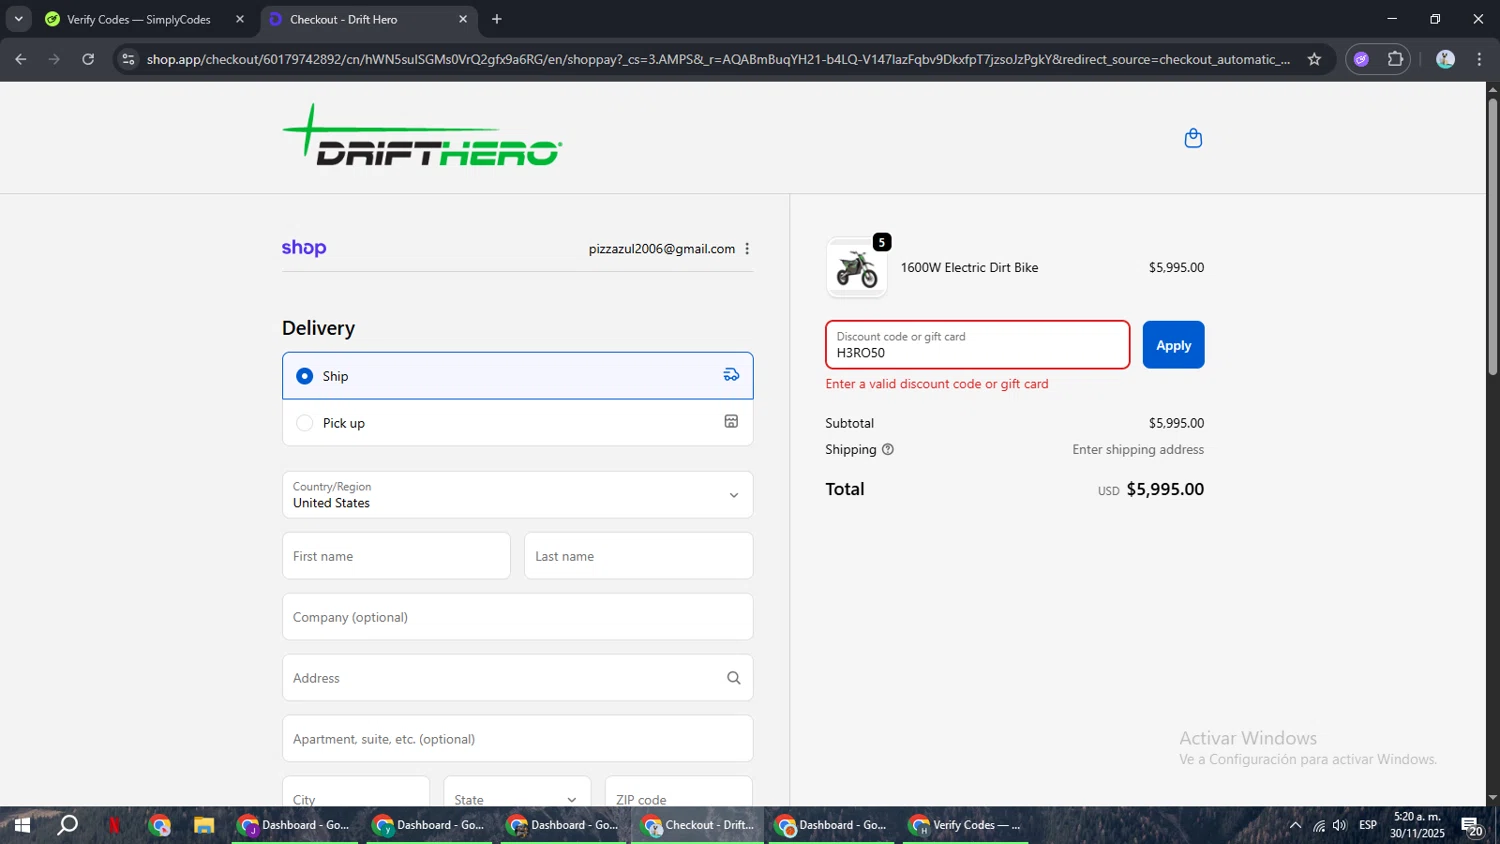Screen dimensions: 1500x844
Task: Go back to the previous page
Action: 21,59
